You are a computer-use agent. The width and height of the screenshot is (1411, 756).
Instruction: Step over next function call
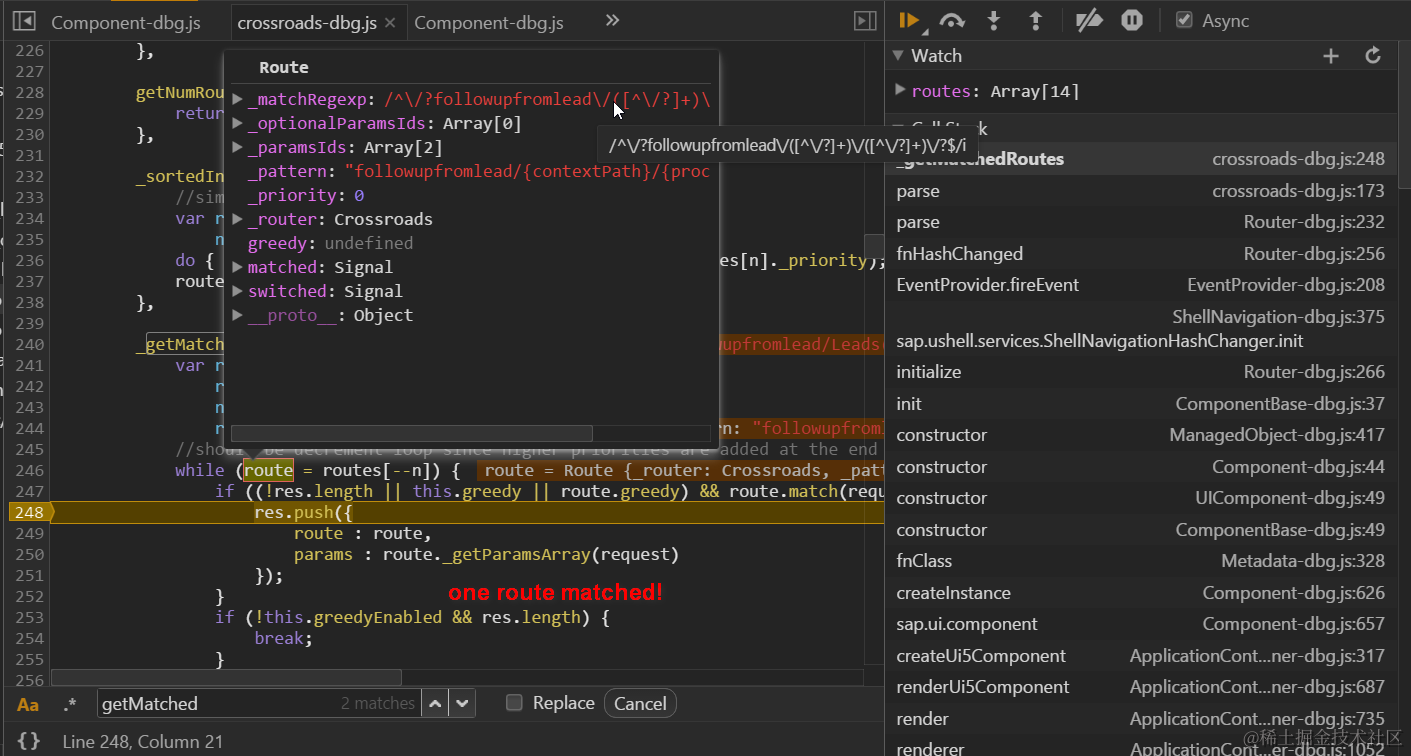pyautogui.click(x=952, y=20)
